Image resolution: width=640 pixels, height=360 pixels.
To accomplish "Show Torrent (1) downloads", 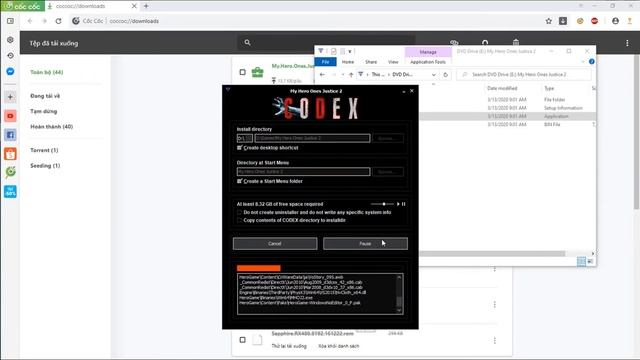I will tap(44, 150).
